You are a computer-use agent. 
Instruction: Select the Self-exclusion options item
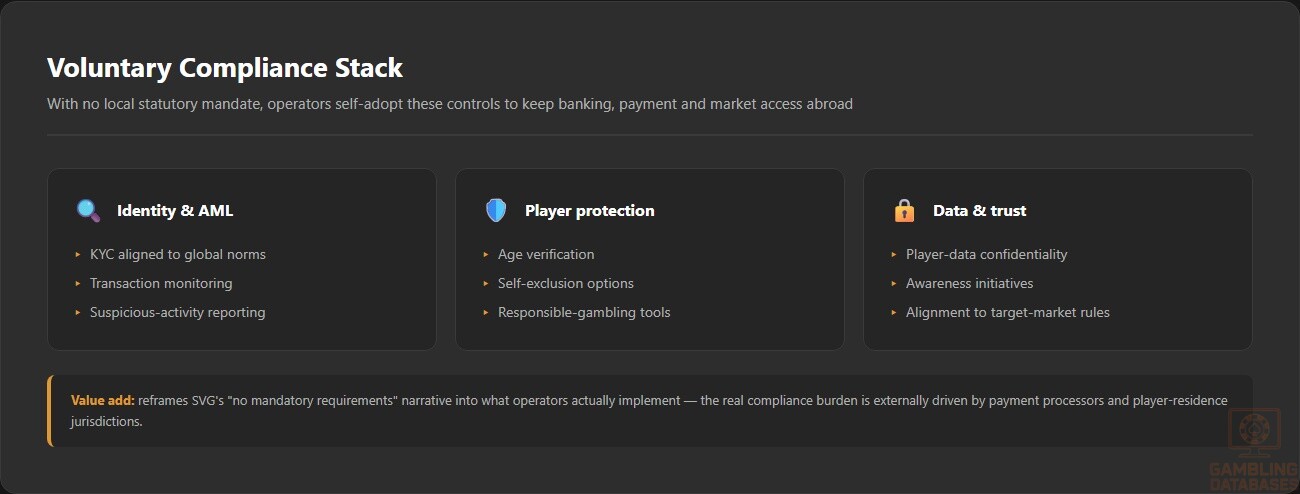(x=566, y=283)
